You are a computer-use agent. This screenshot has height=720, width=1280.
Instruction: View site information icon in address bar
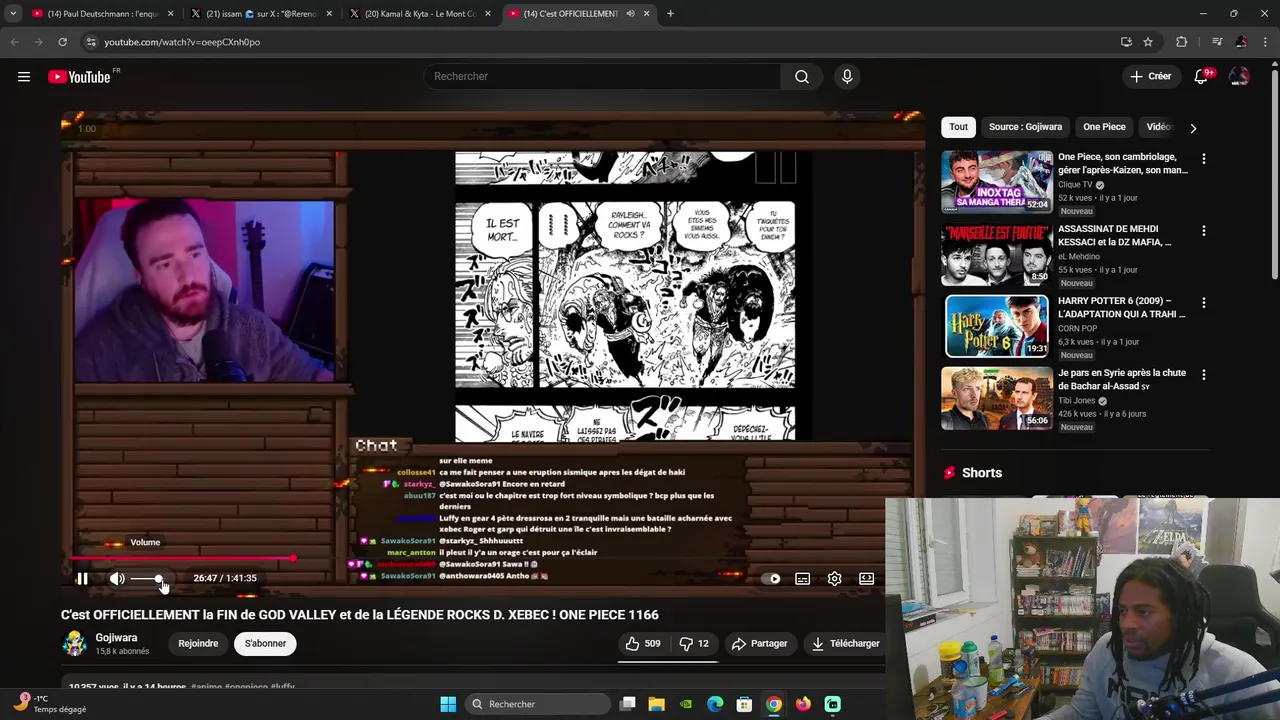pyautogui.click(x=91, y=42)
